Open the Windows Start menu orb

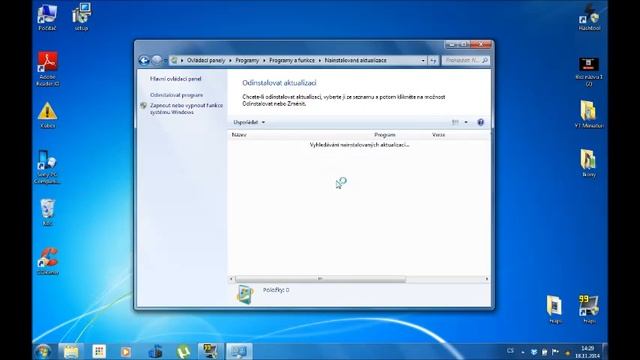pos(43,351)
